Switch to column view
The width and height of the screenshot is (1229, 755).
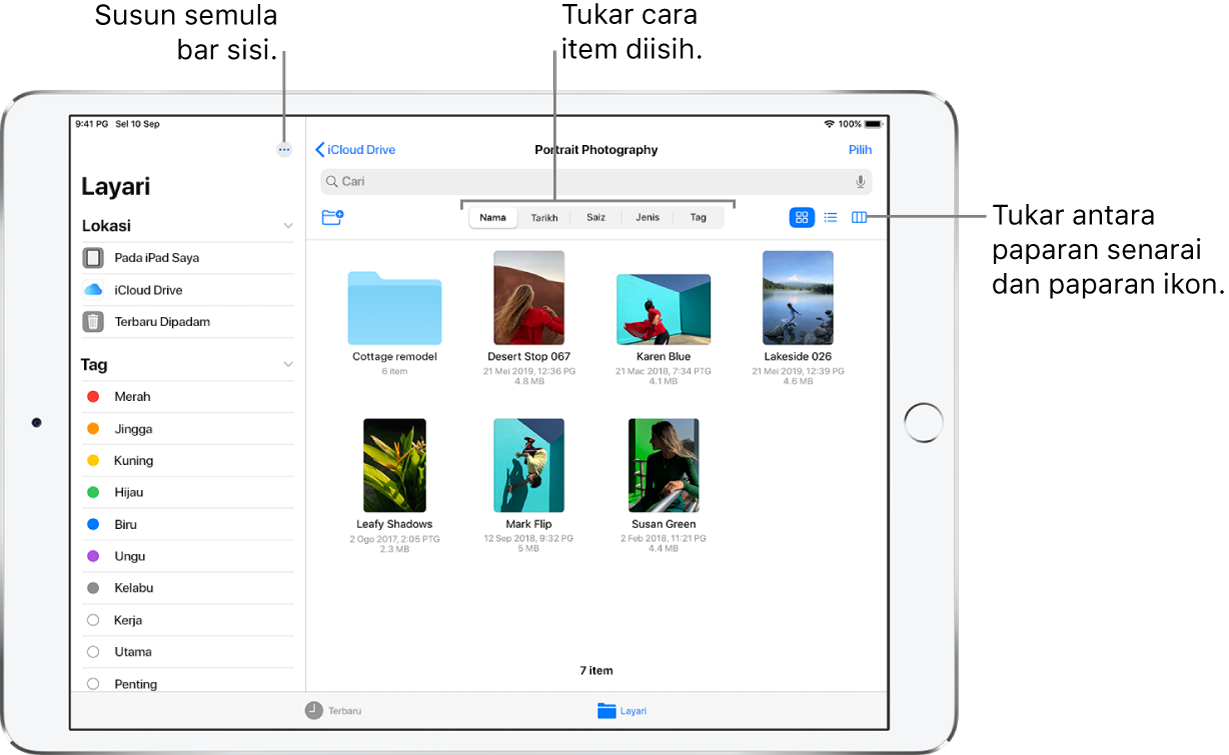[860, 217]
